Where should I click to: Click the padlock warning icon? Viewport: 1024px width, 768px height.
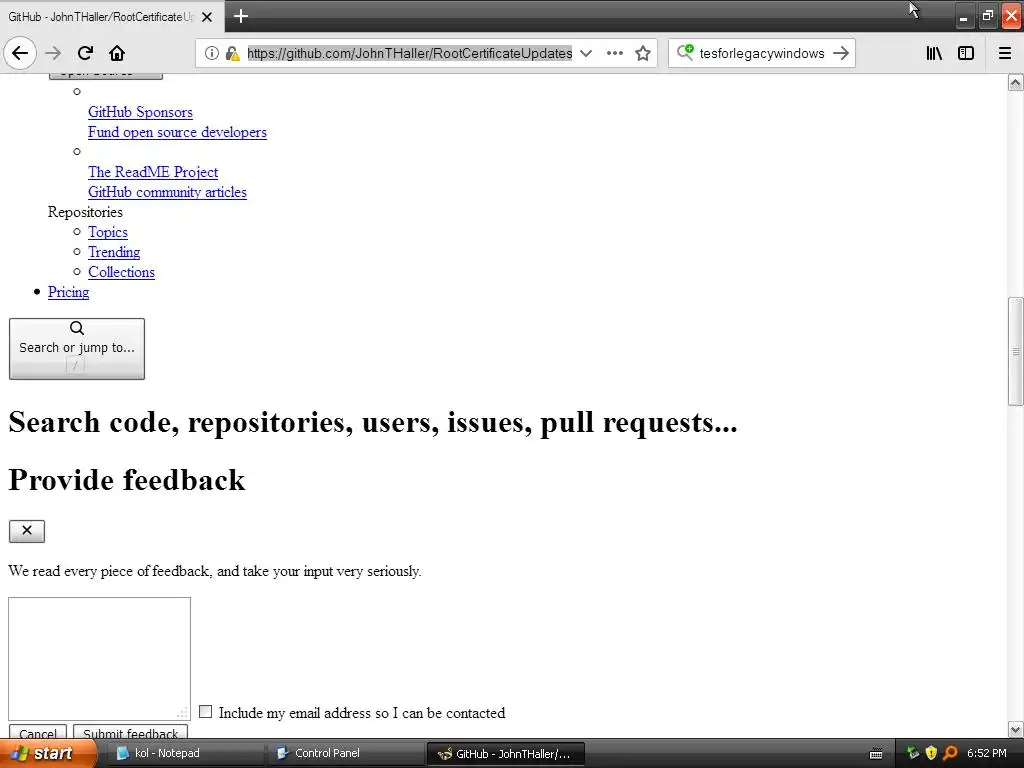(x=232, y=54)
